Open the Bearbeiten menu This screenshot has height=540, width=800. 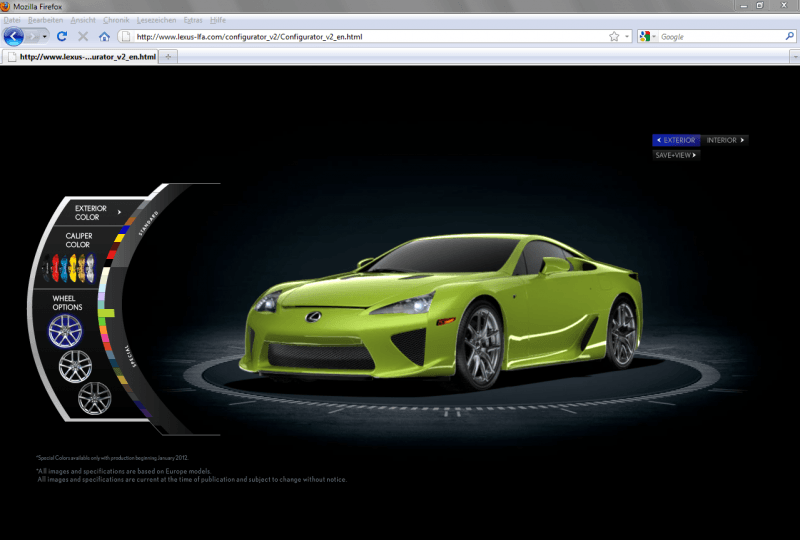pyautogui.click(x=45, y=20)
